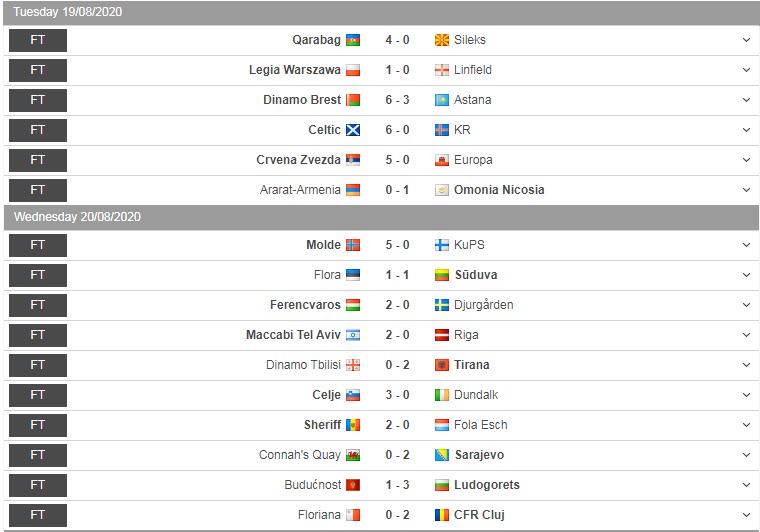Expand the Qarabag vs Sileks match details

[746, 40]
